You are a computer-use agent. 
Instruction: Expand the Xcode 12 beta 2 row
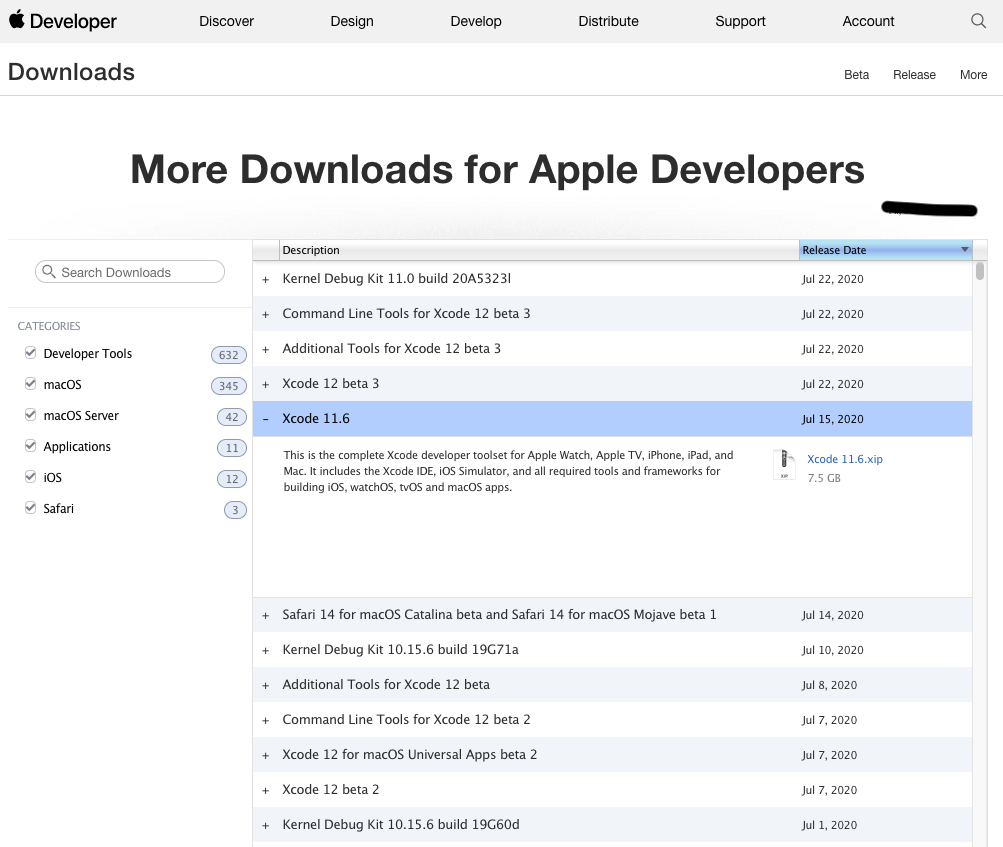point(265,791)
